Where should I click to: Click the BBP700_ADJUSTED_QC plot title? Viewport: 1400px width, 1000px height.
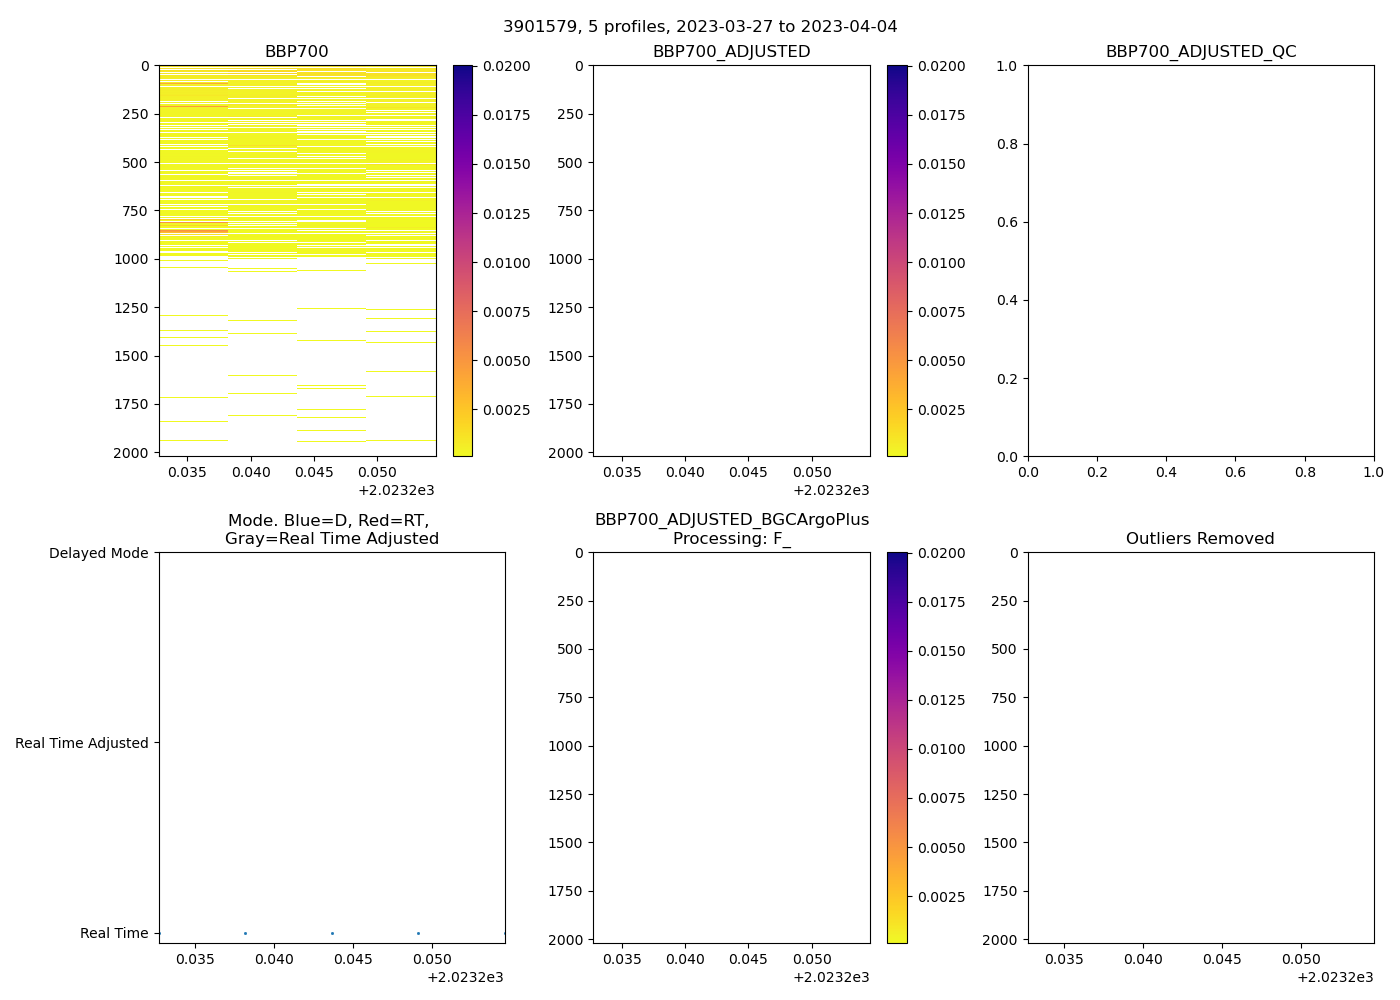click(1200, 52)
